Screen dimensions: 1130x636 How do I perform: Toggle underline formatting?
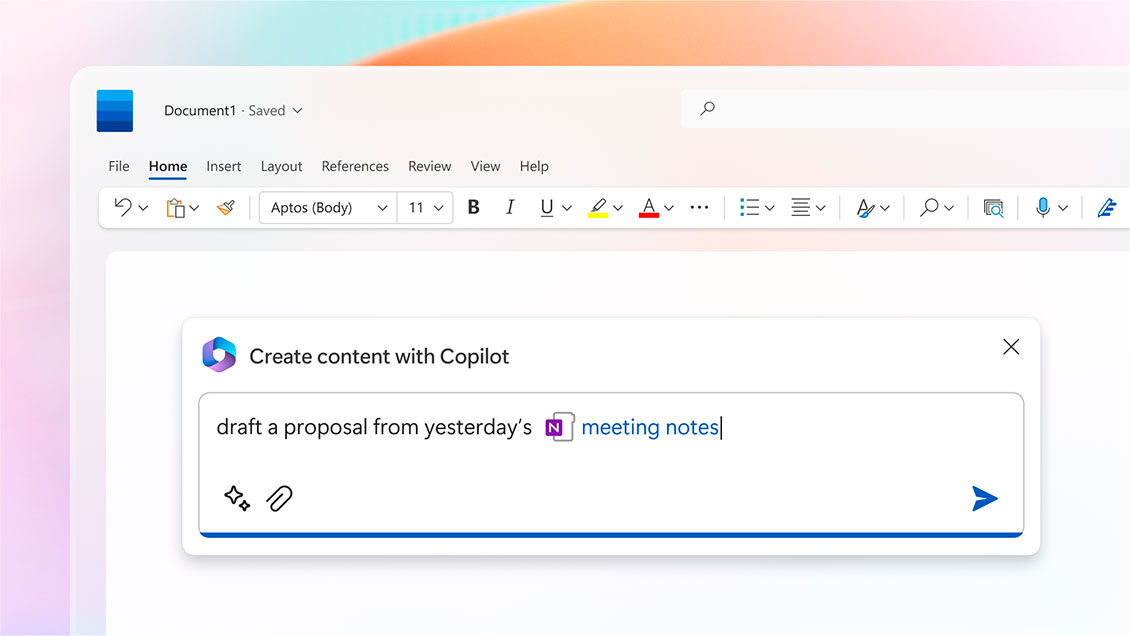tap(547, 207)
